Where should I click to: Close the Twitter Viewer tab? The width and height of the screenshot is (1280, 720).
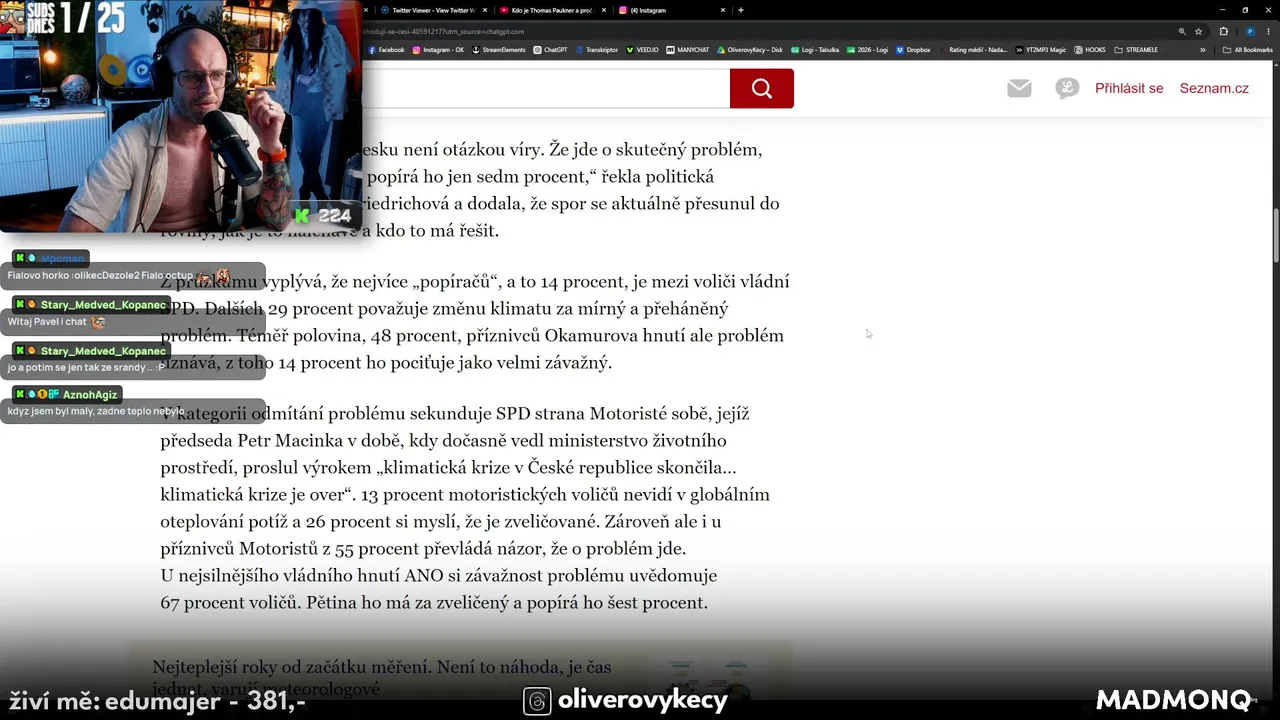(484, 10)
